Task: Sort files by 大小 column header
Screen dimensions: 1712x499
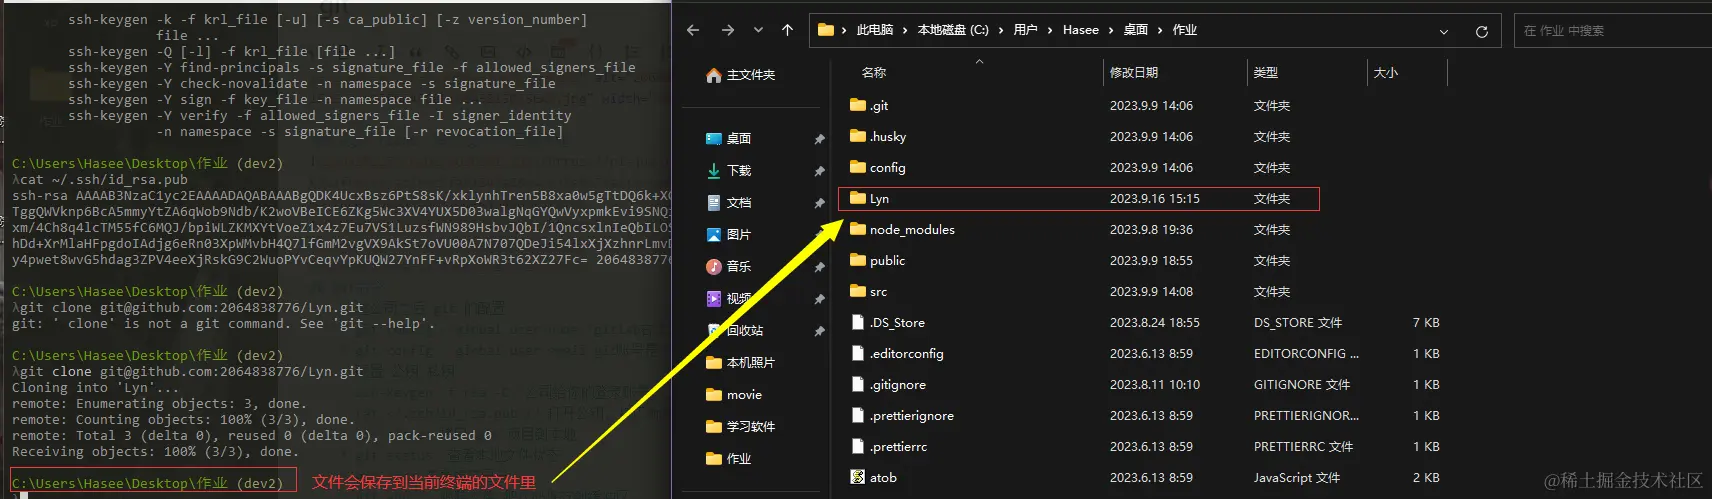Action: pos(1386,73)
